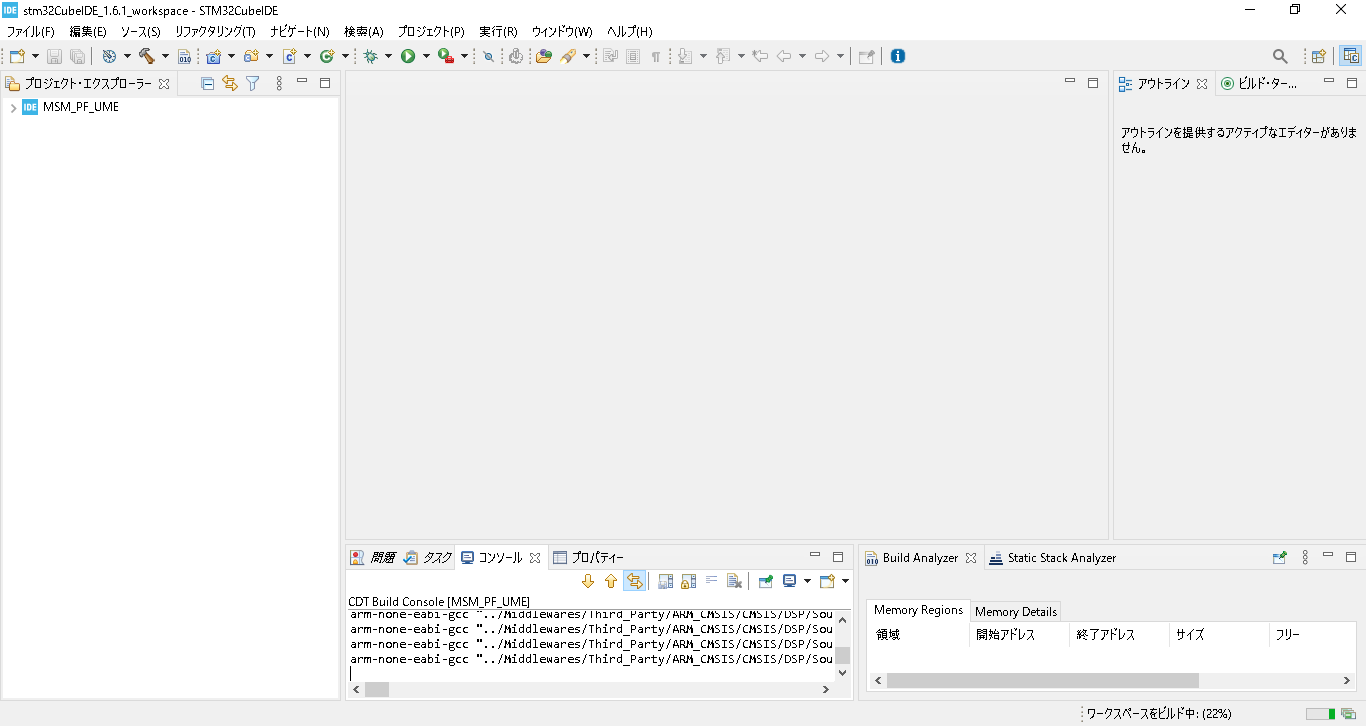This screenshot has width=1366, height=726.
Task: Click the console horizontal scrollbar thumb
Action: [x=377, y=689]
